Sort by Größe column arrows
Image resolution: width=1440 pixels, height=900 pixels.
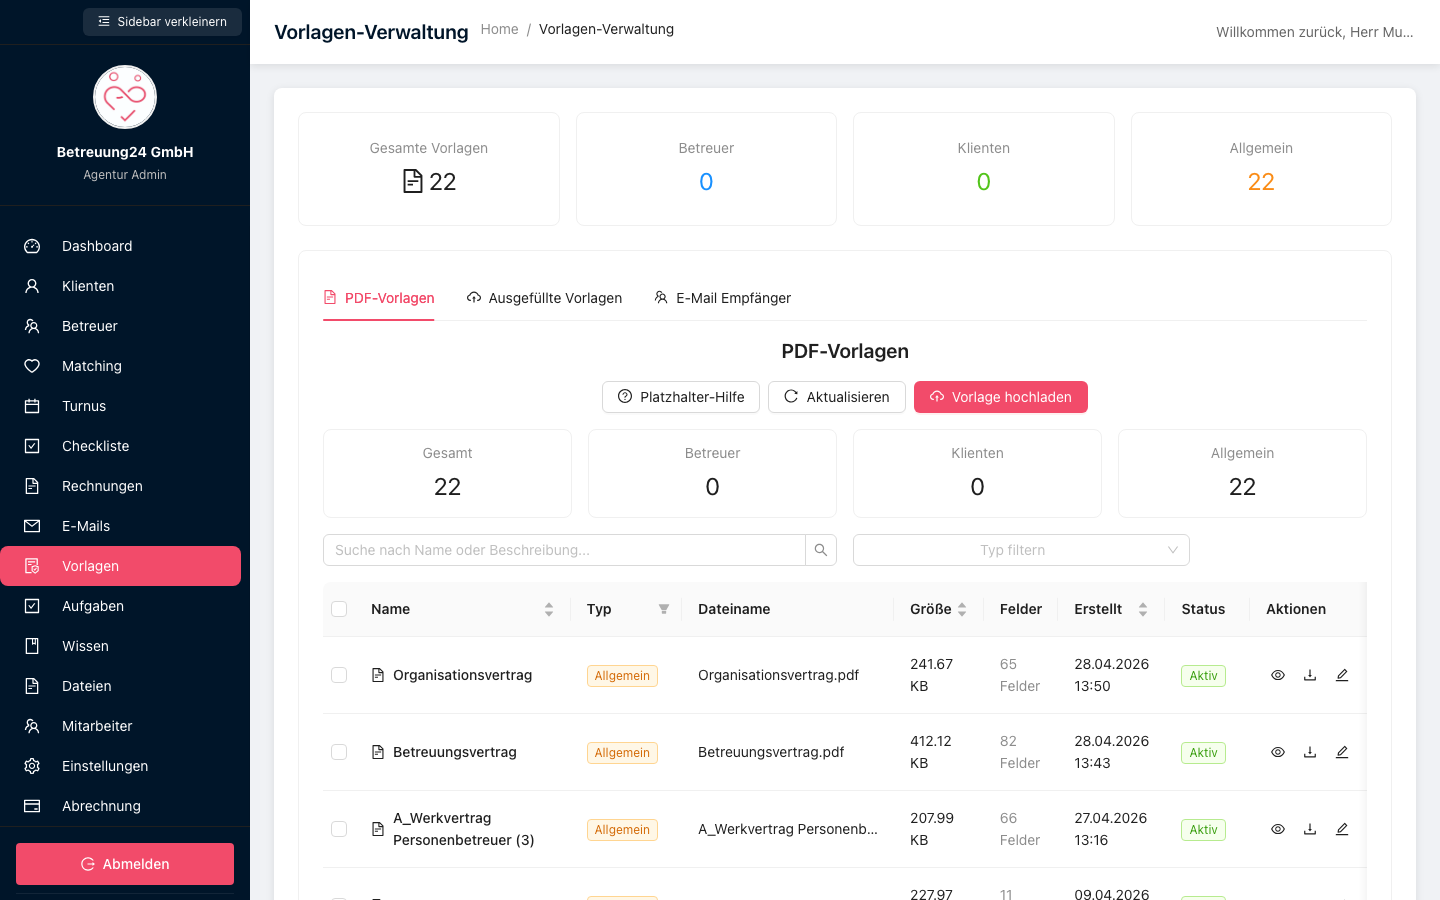tap(962, 609)
